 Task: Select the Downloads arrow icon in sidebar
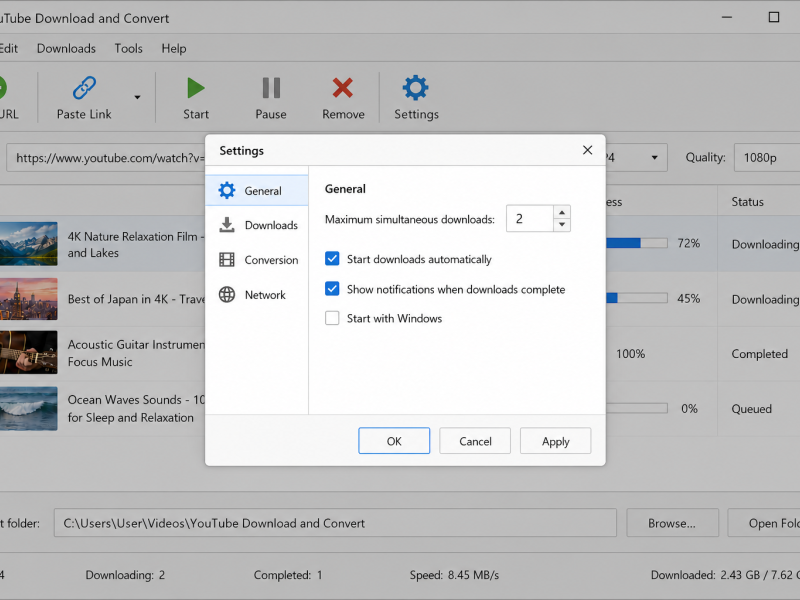click(x=227, y=225)
